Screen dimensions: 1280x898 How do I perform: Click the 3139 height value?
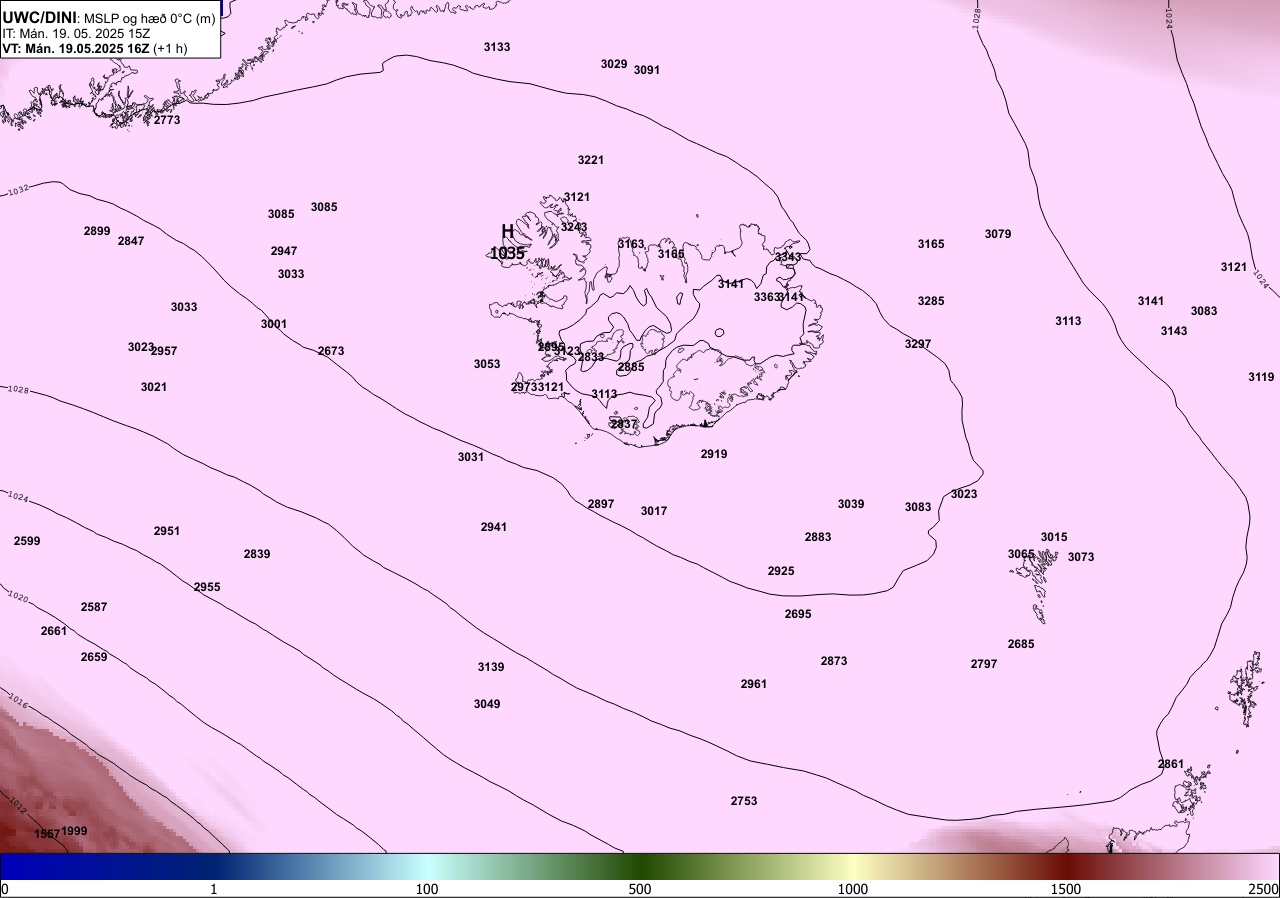click(x=491, y=667)
